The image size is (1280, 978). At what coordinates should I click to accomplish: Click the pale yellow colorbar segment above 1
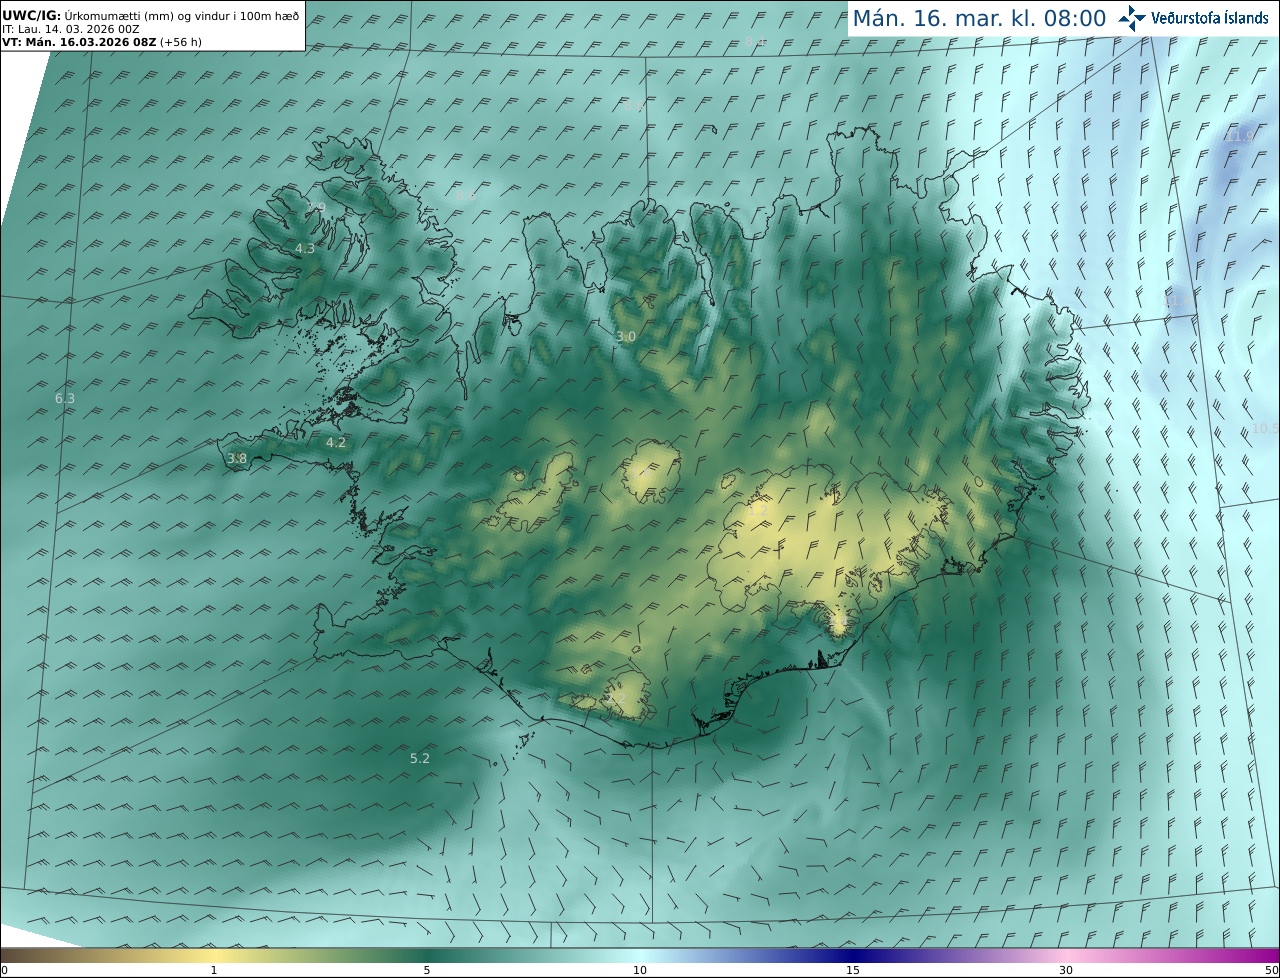[x=214, y=955]
